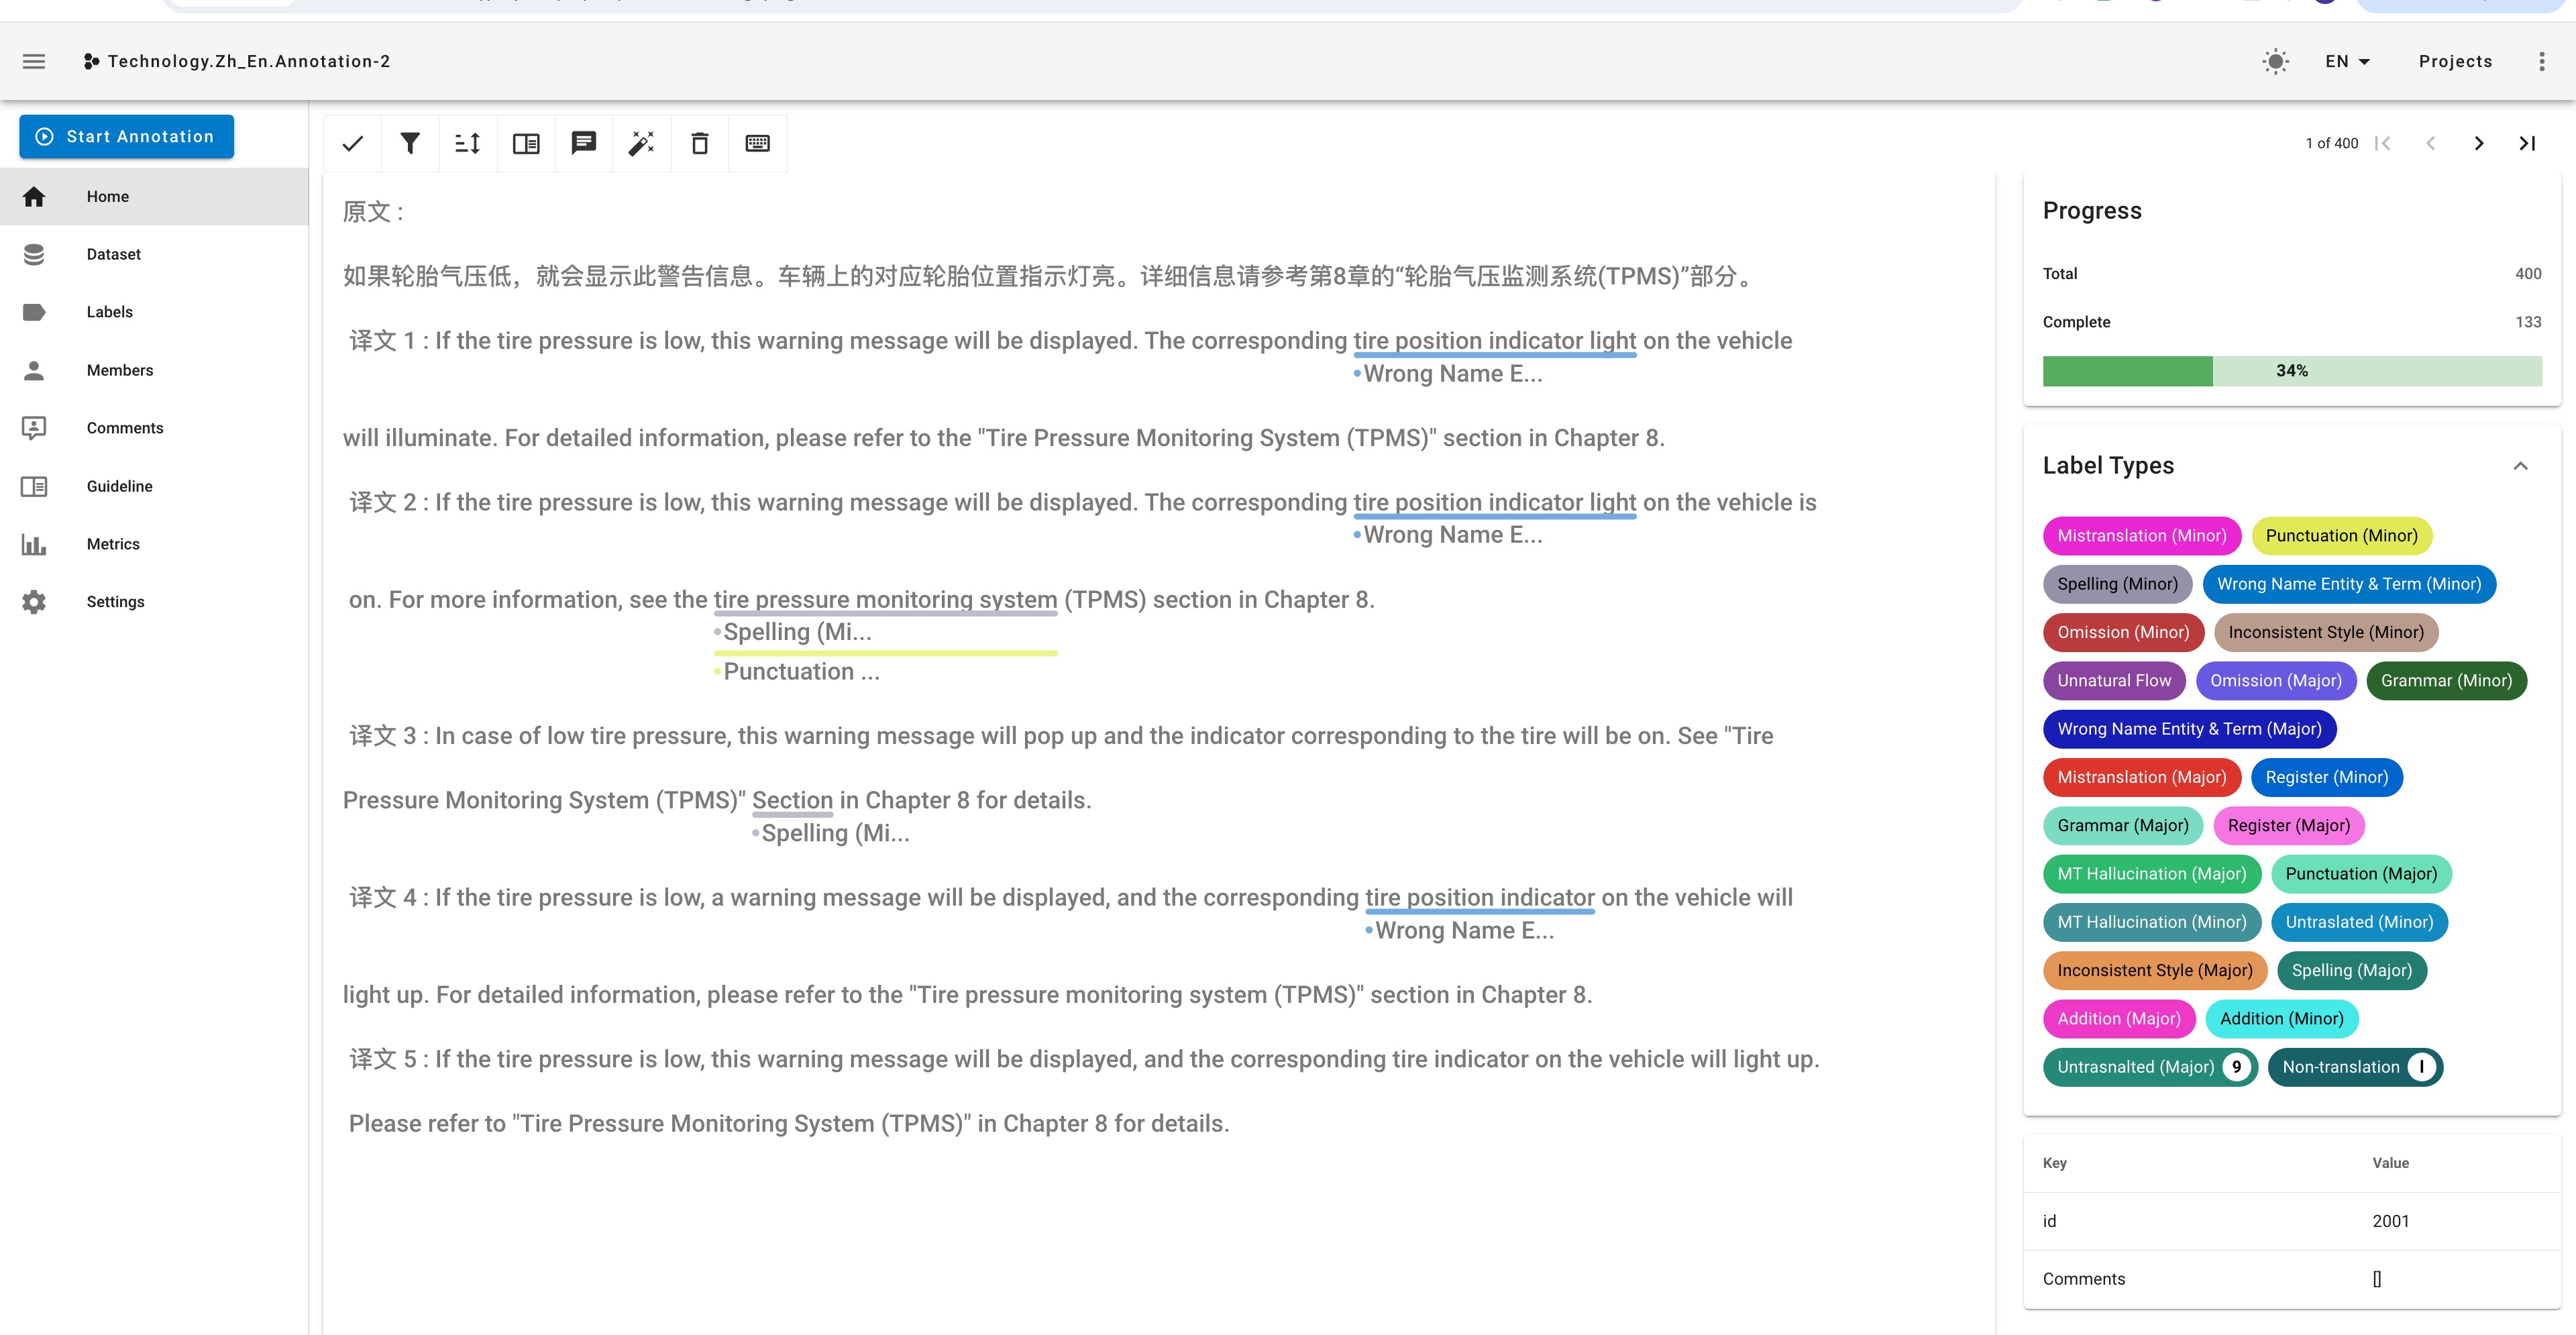Toggle the hamburger menu sidebar
Viewport: 2576px width, 1335px height.
click(x=34, y=62)
